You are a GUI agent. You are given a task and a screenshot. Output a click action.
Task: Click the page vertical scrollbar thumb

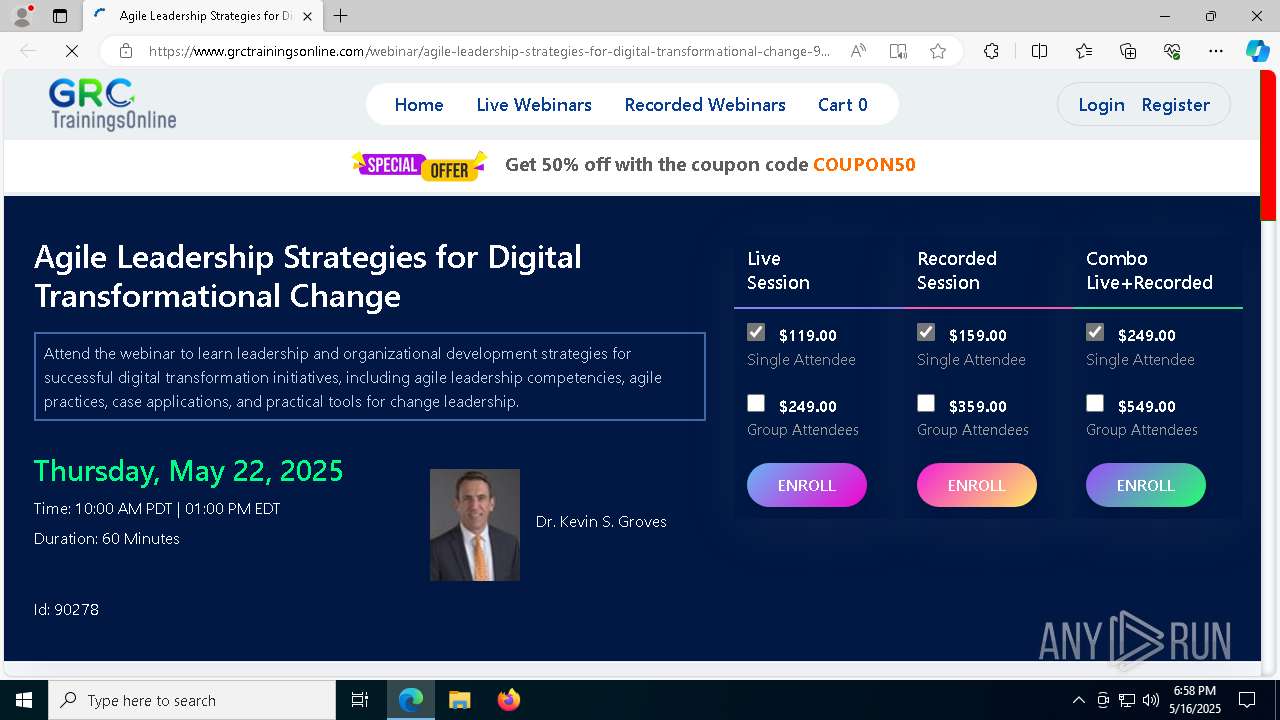point(1268,145)
